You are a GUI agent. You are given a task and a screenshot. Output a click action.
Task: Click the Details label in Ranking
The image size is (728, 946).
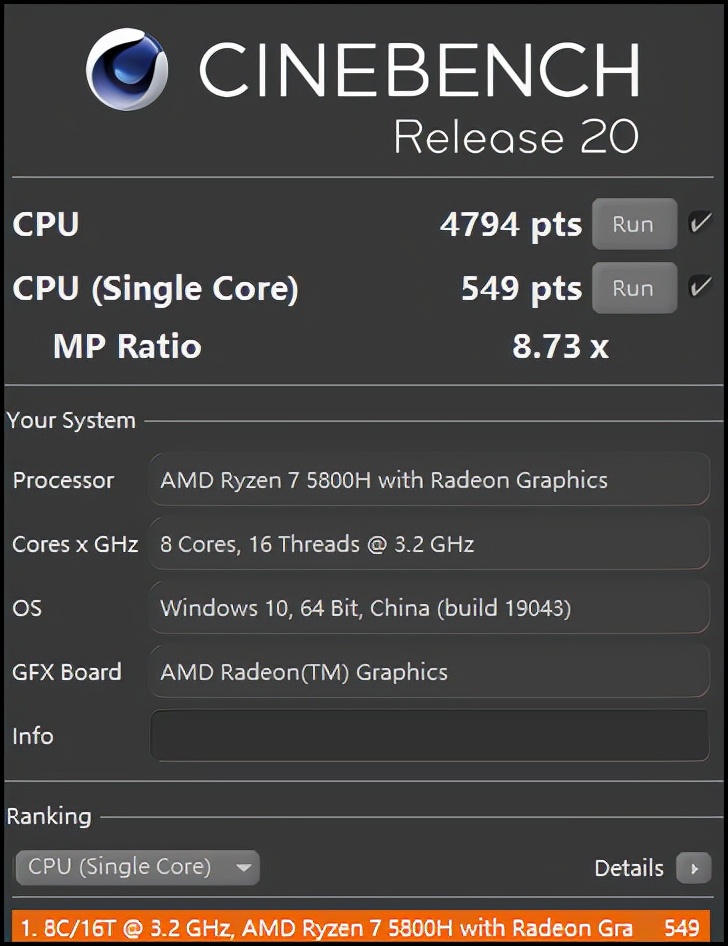629,868
